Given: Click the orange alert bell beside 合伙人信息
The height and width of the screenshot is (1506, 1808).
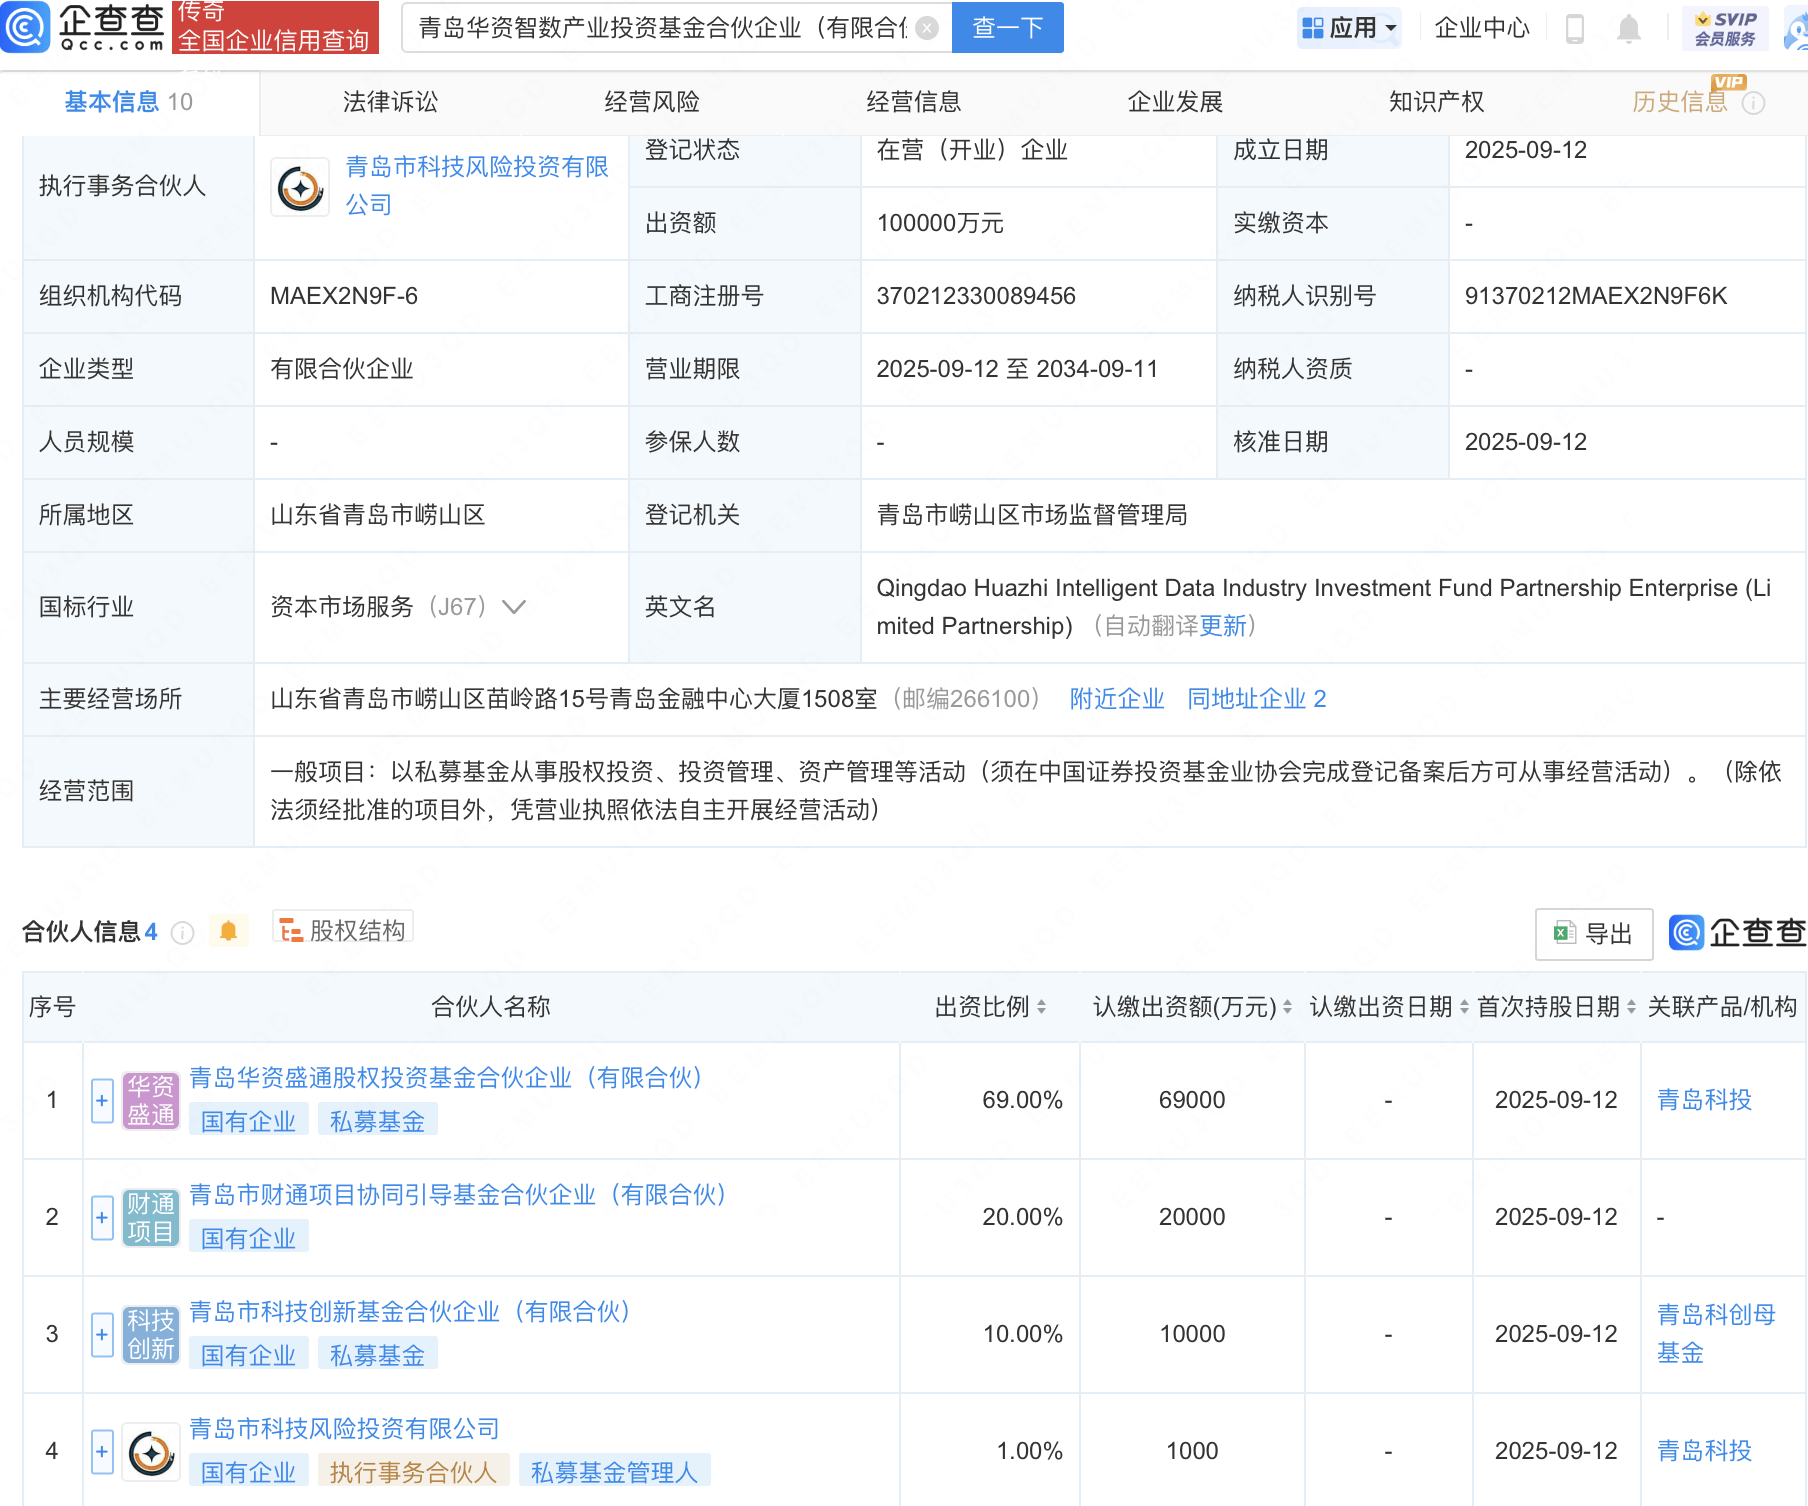Looking at the screenshot, I should tap(228, 931).
